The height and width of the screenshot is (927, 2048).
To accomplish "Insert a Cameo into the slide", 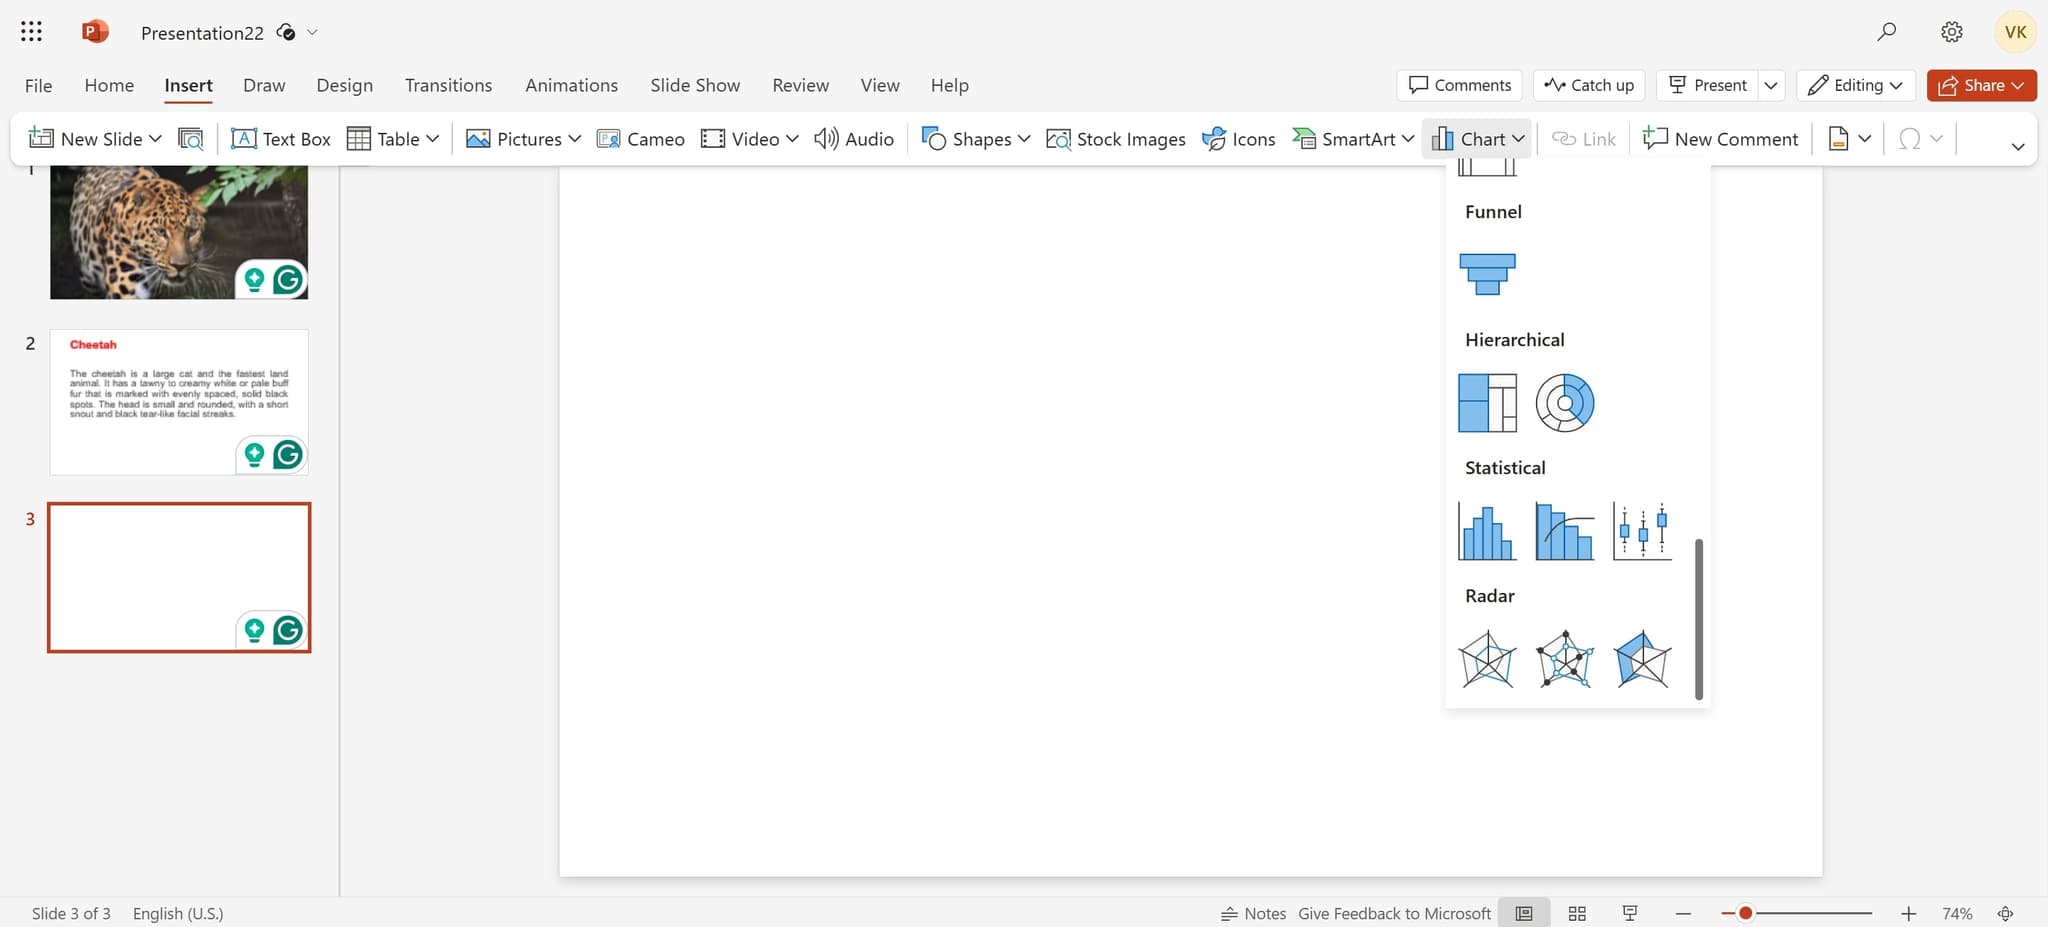I will pyautogui.click(x=640, y=138).
